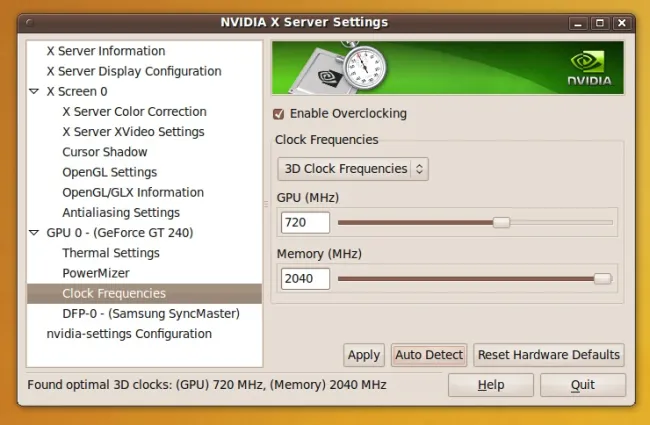This screenshot has height=425, width=650.
Task: Open the PowerMizer page
Action: click(x=96, y=273)
